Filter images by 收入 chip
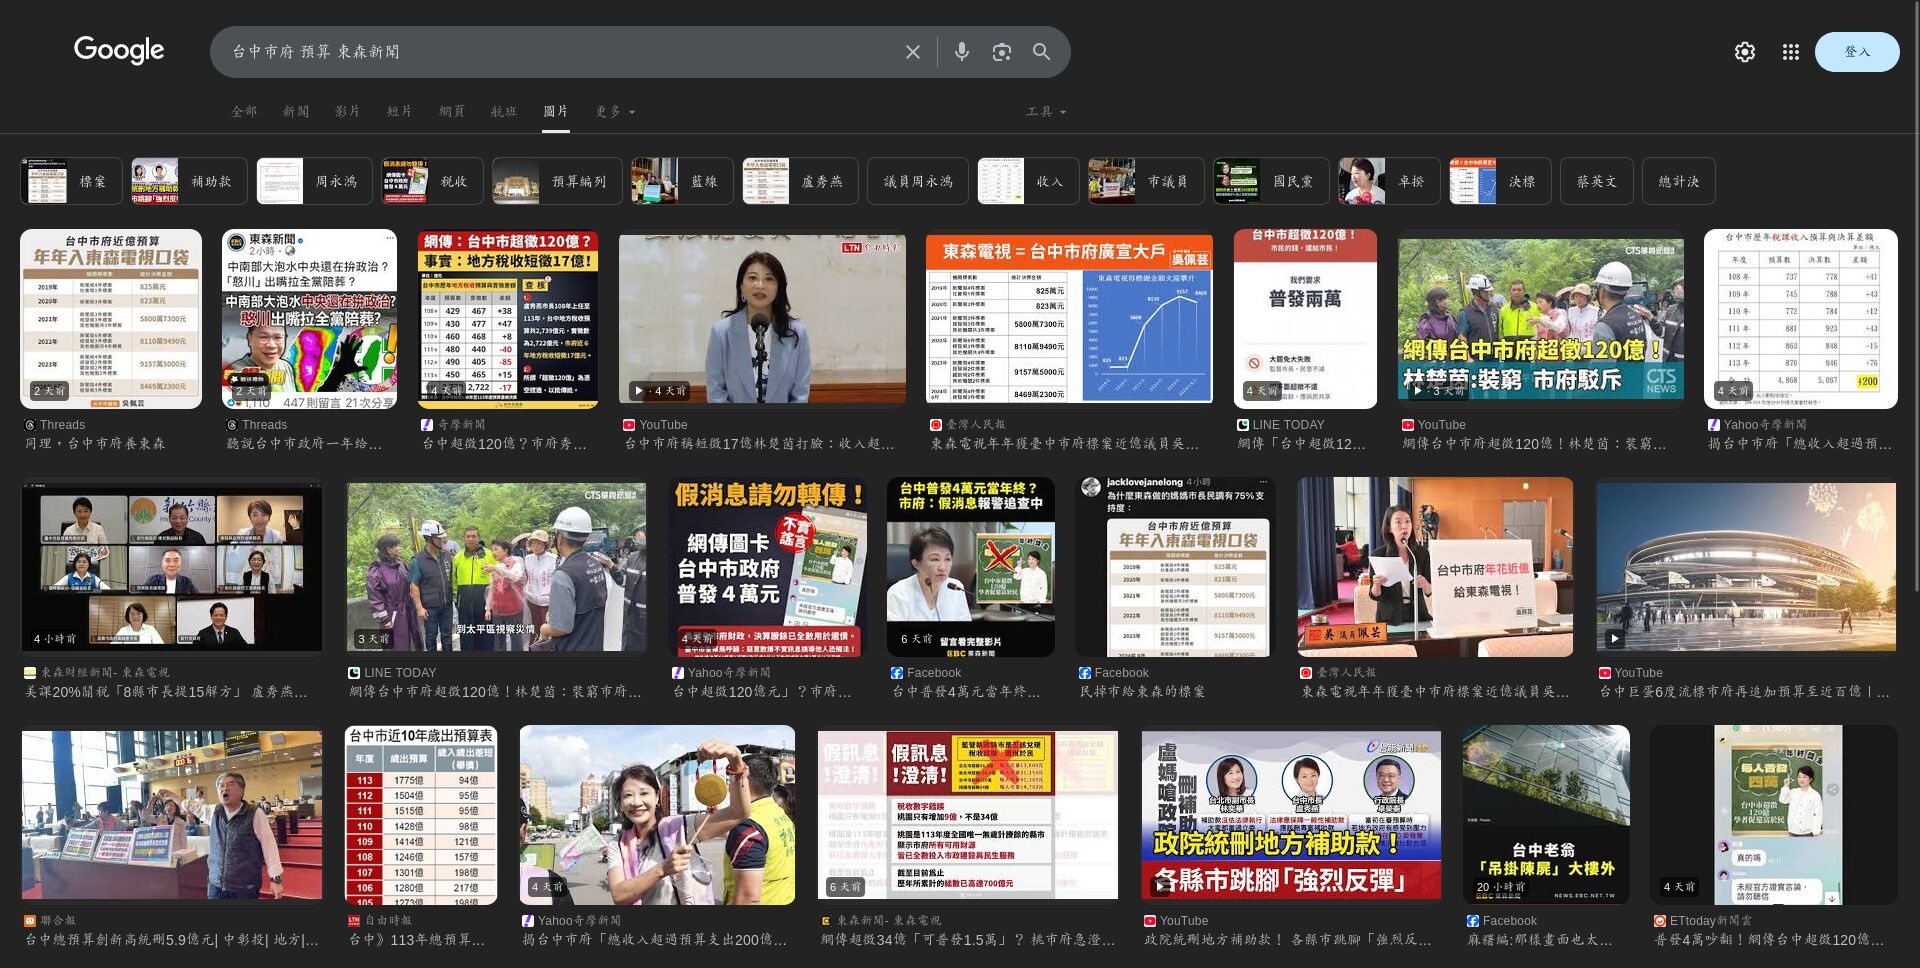 tap(1028, 181)
